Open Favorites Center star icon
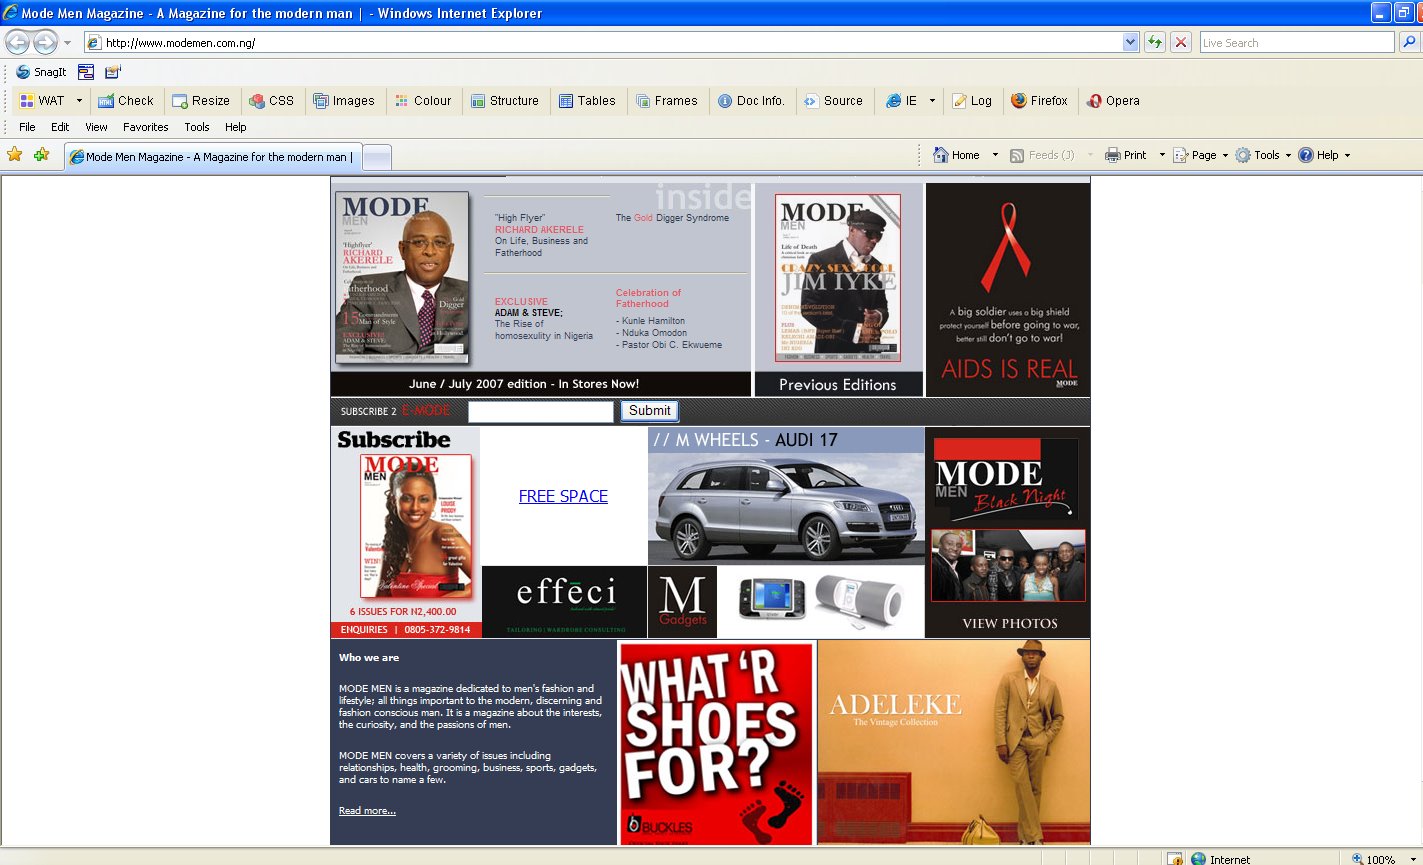Image resolution: width=1423 pixels, height=865 pixels. (x=15, y=155)
